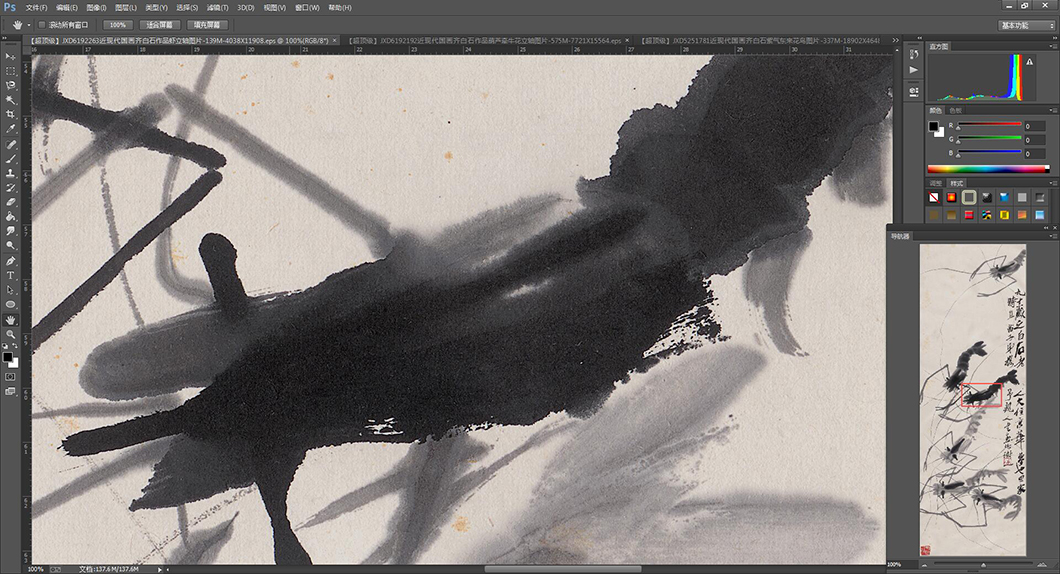Screen dimensions: 1060x574
Task: Select the Eraser tool
Action: [x=10, y=202]
